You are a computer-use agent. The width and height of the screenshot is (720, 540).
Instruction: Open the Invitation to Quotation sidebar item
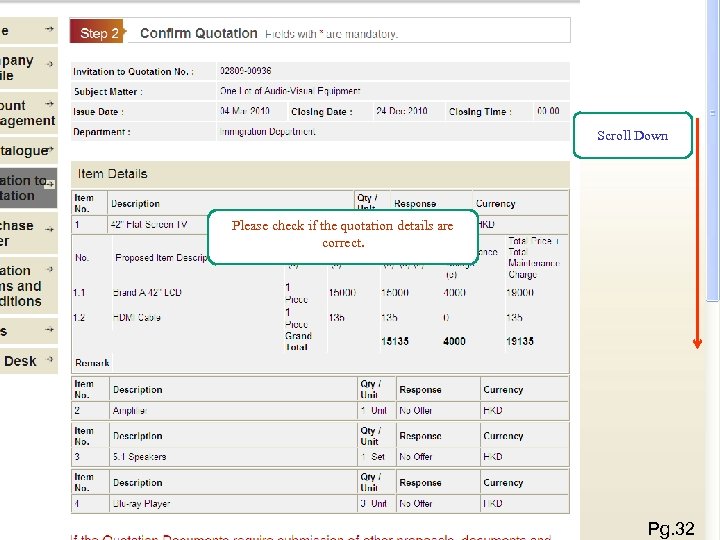tap(28, 188)
